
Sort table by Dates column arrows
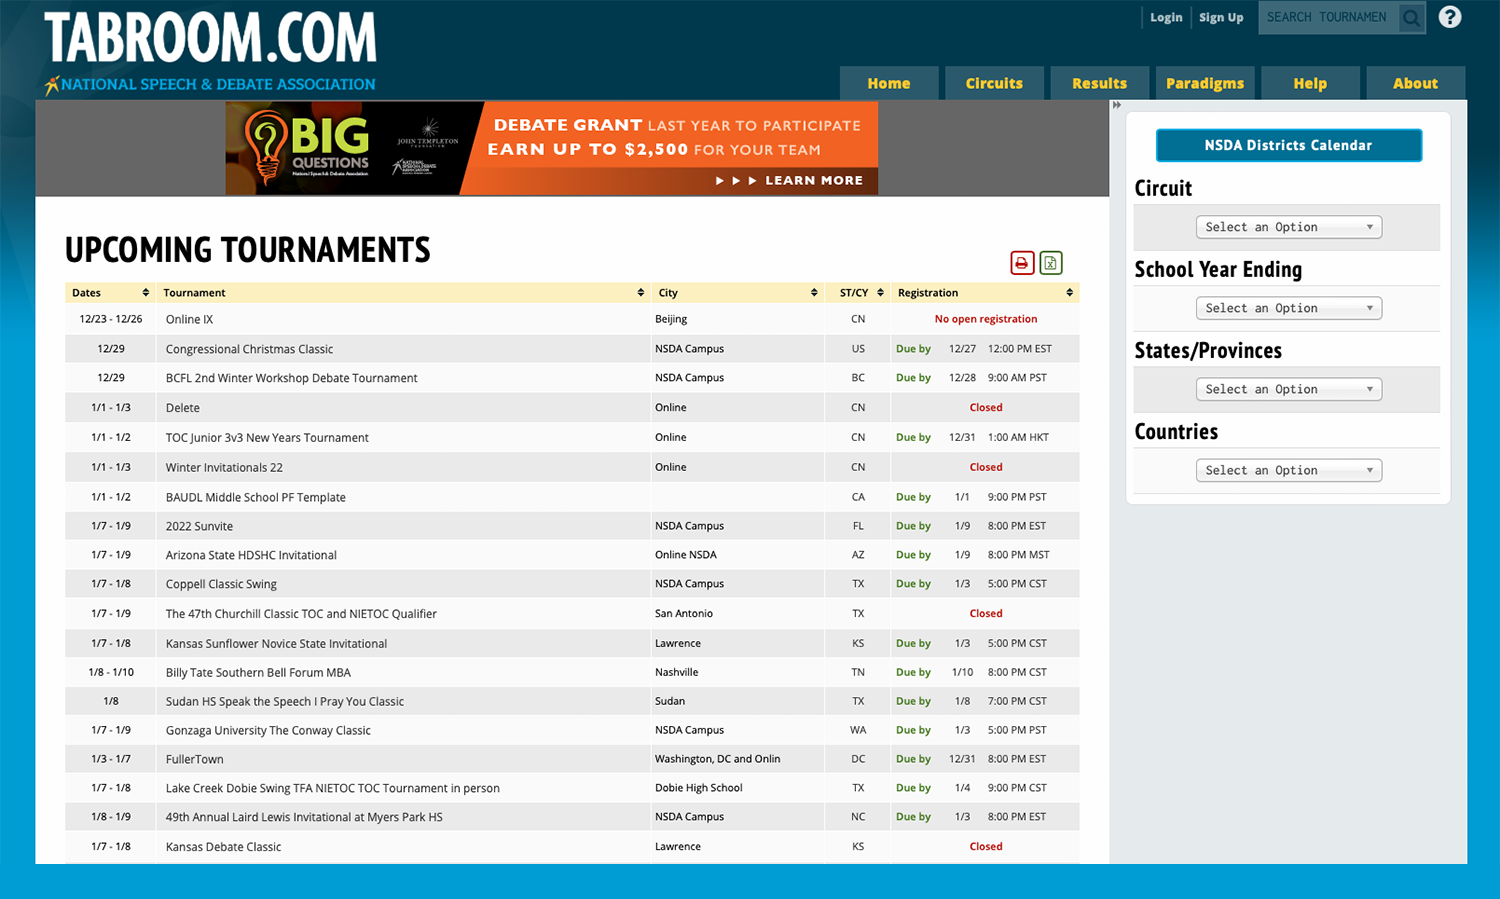pos(146,293)
